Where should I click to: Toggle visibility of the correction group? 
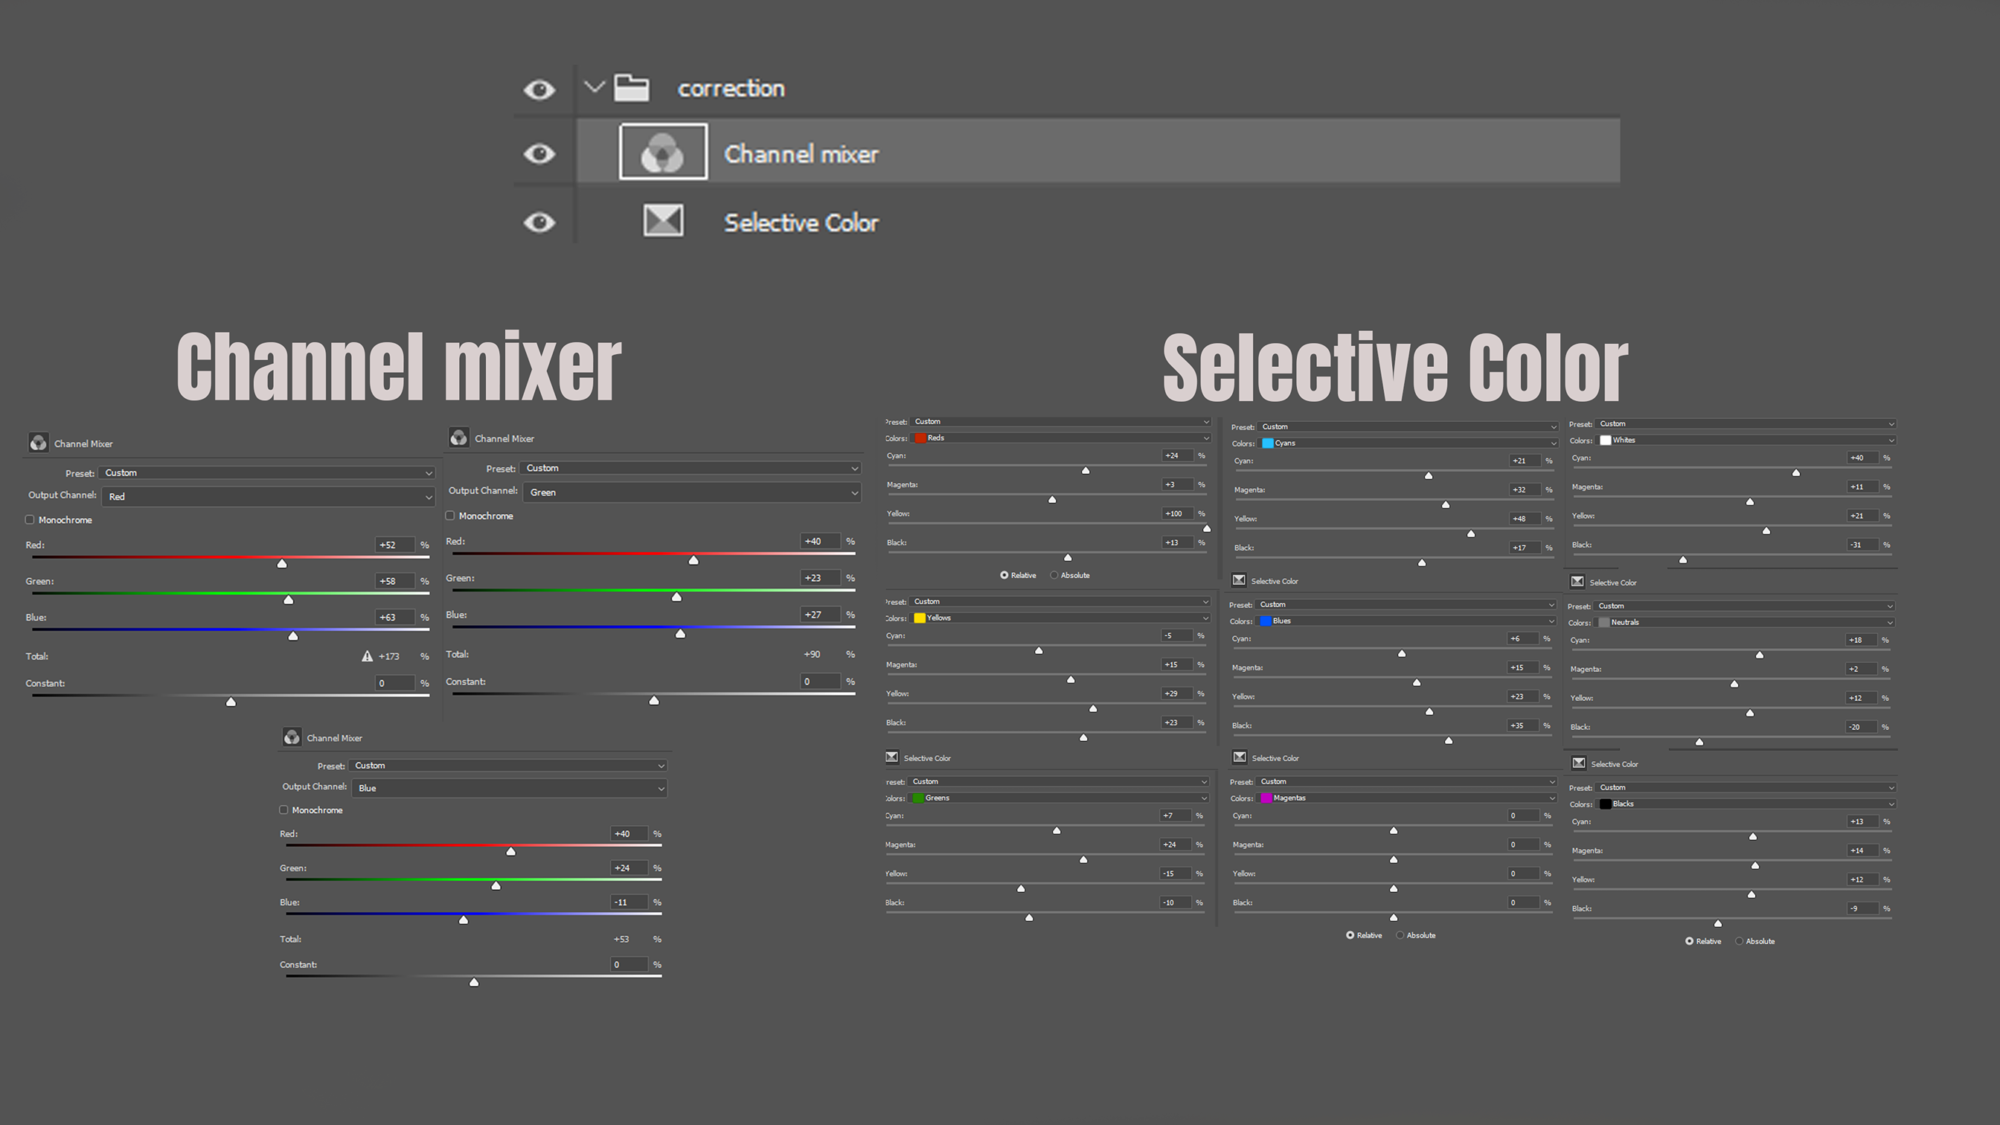(x=540, y=88)
